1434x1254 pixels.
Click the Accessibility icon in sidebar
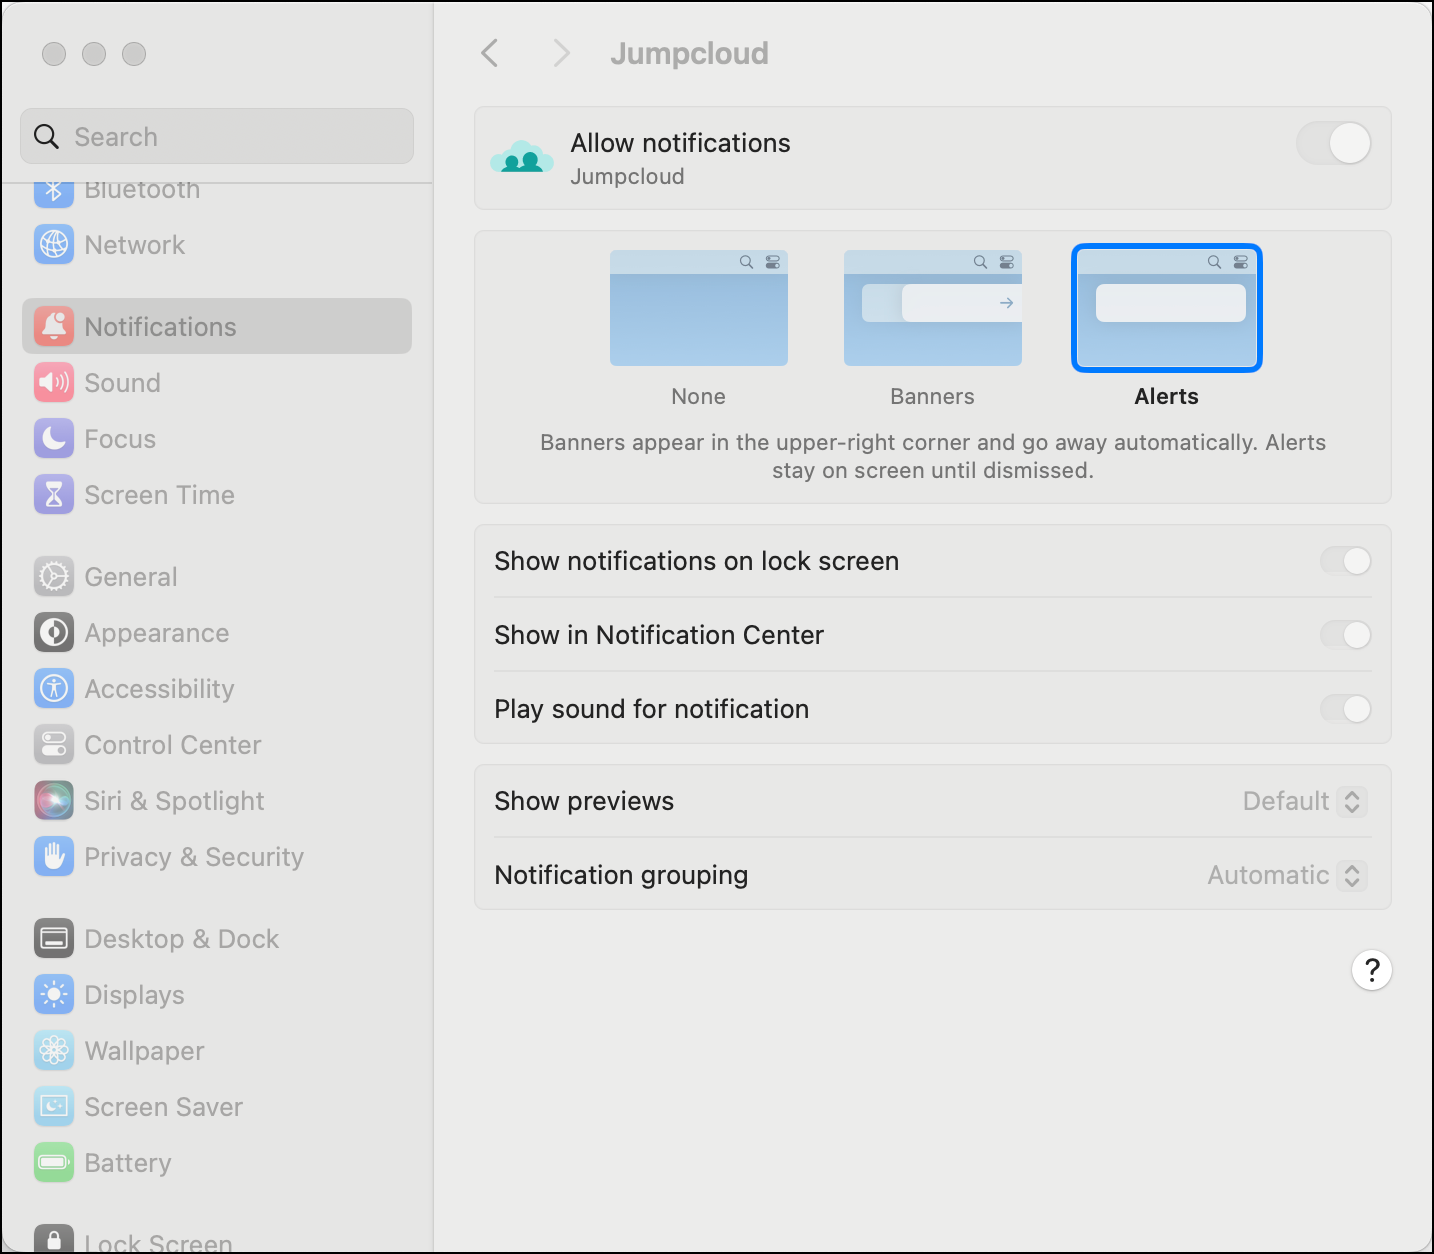pos(54,689)
